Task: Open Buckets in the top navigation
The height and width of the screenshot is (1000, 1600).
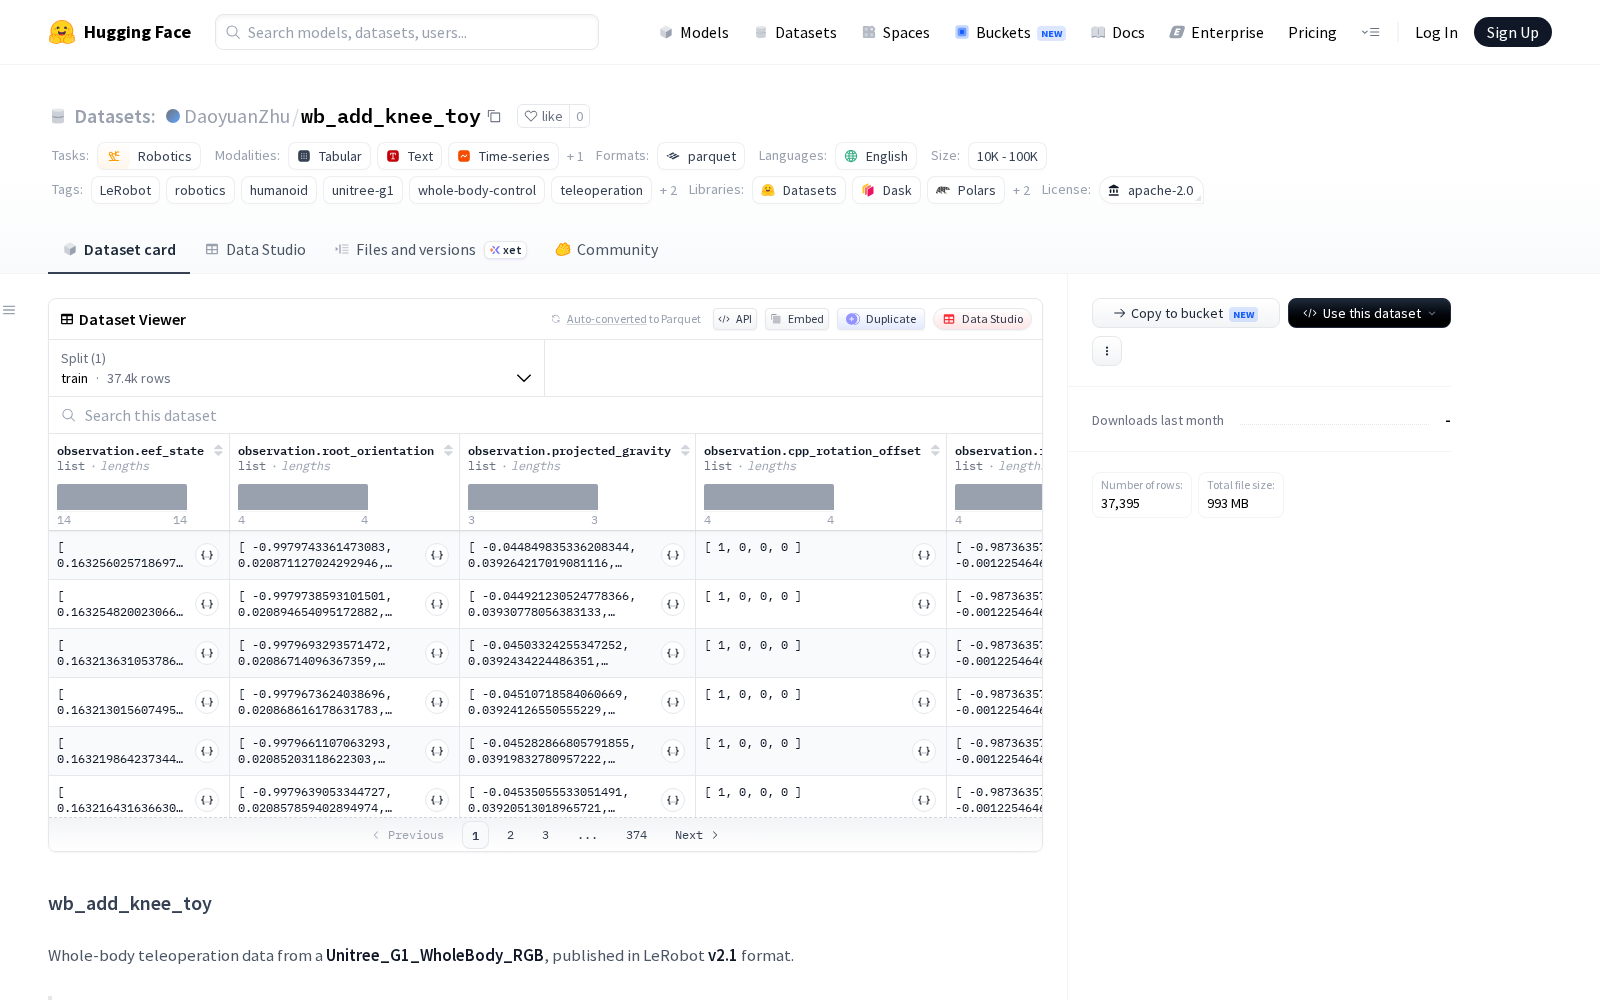Action: pos(1010,32)
